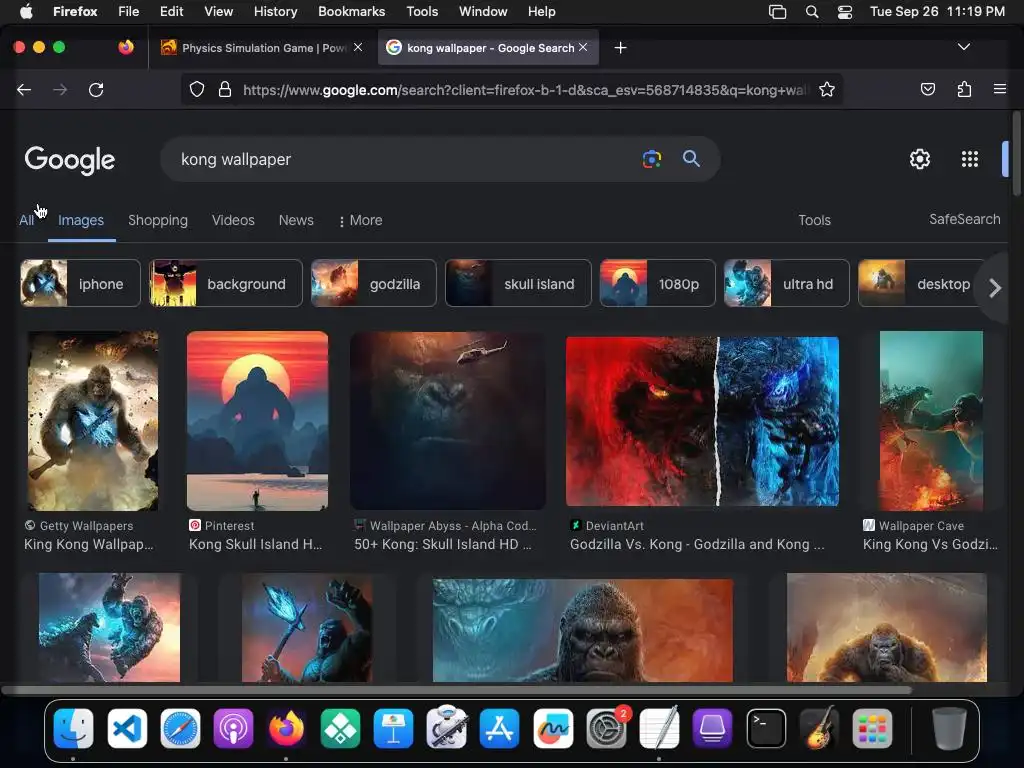Open Podcasts app in dock
Image resolution: width=1024 pixels, height=768 pixels.
tap(233, 728)
